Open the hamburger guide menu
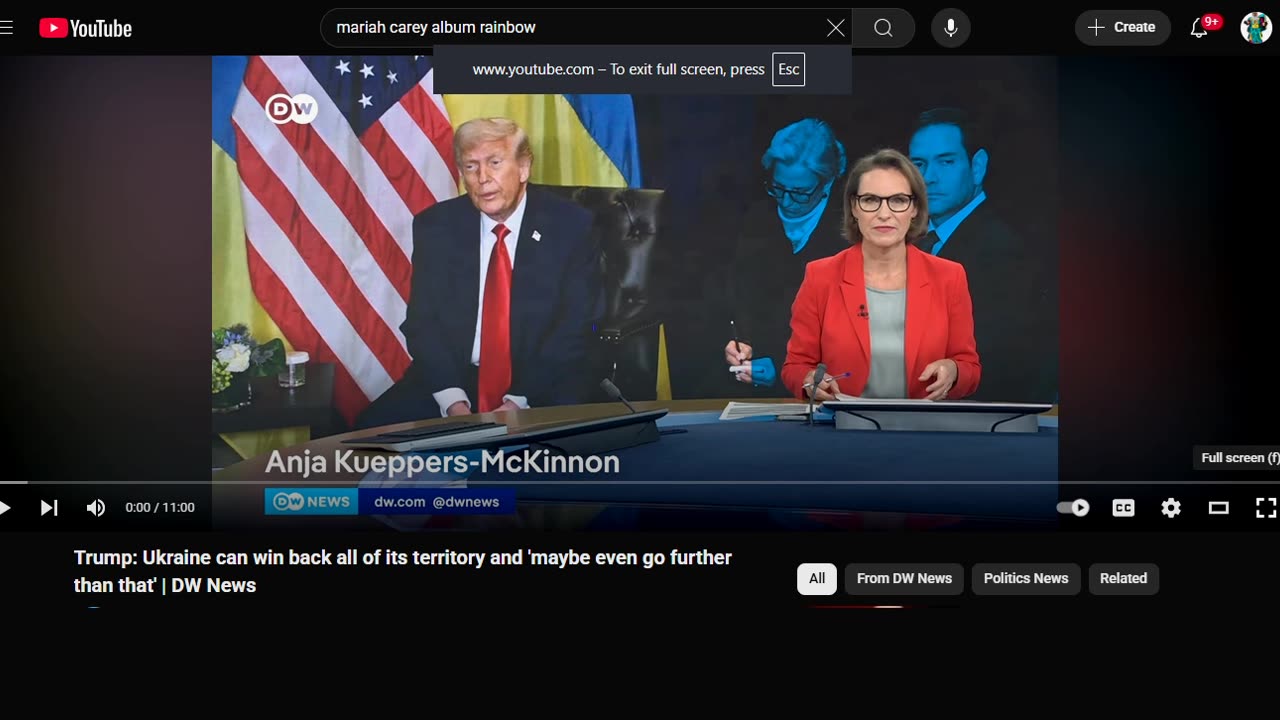 click(6, 28)
